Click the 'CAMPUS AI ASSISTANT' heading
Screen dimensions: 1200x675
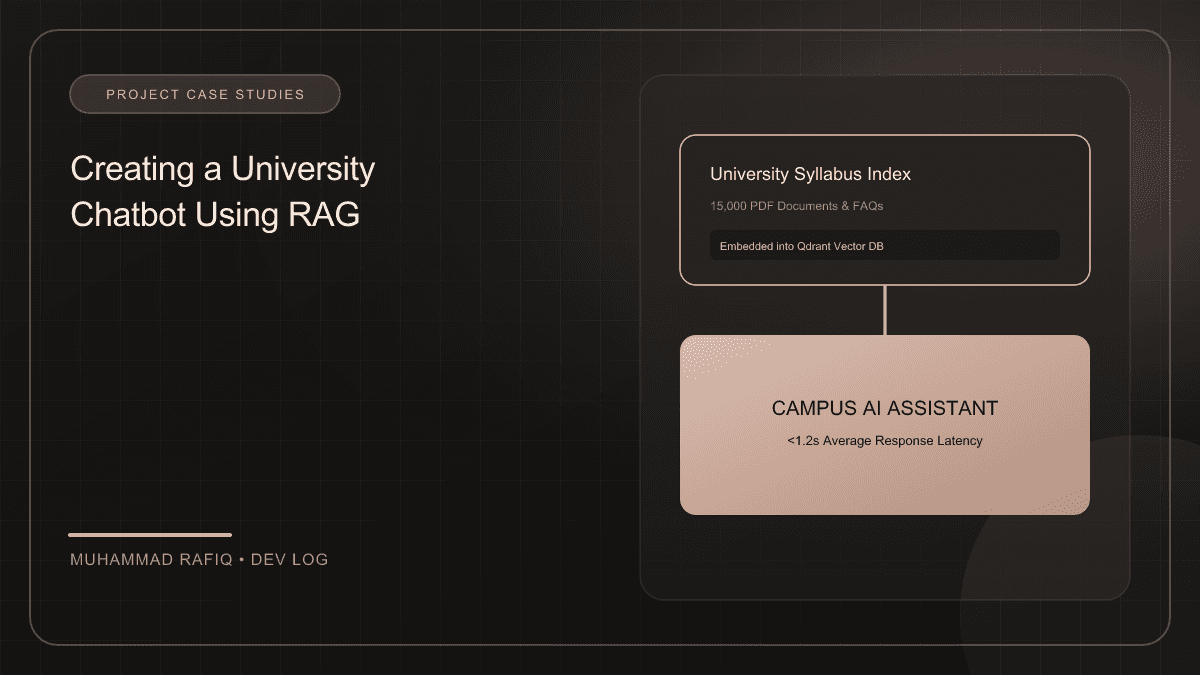click(x=884, y=408)
